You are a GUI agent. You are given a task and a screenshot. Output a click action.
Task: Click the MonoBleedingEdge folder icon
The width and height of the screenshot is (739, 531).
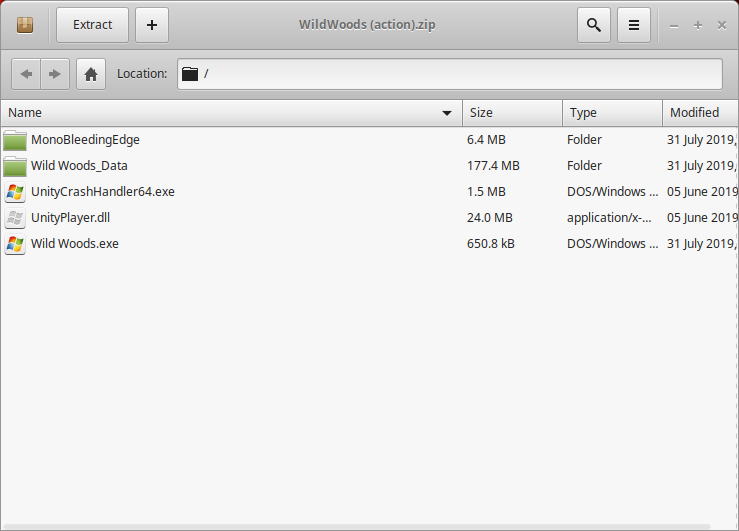point(15,140)
